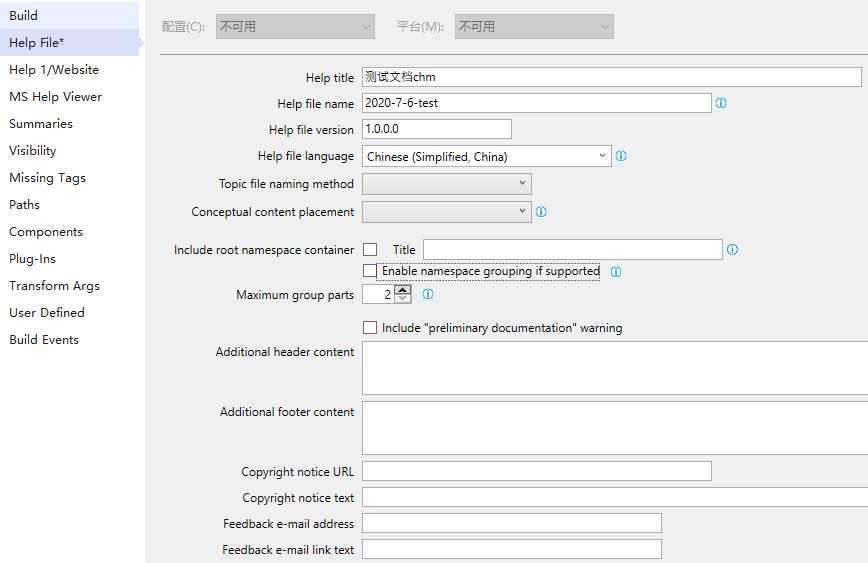Screen dimensions: 868x563
Task: Click the Help title text field
Action: pos(611,77)
